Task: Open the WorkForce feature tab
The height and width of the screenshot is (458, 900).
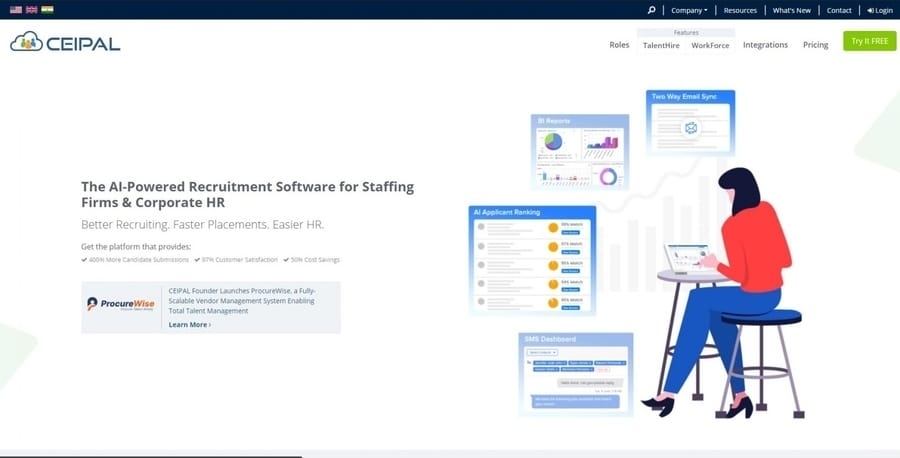Action: (710, 45)
